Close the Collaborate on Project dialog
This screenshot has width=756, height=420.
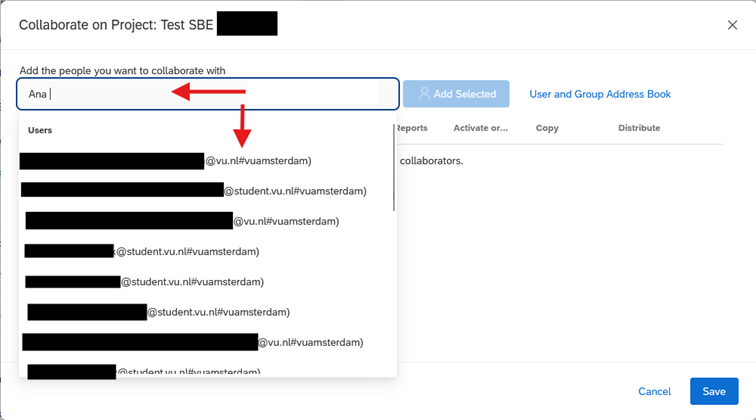tap(732, 25)
